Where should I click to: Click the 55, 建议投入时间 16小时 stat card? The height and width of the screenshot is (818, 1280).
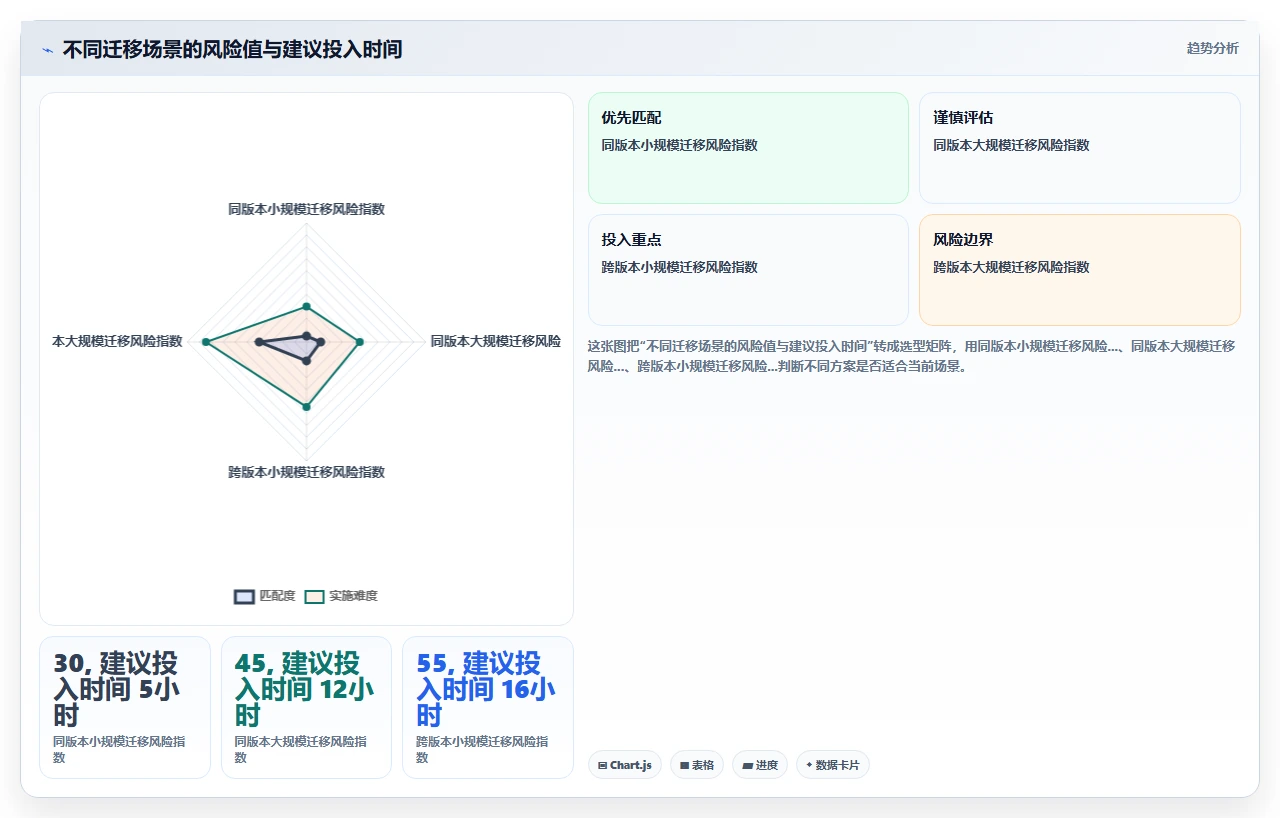pos(488,707)
